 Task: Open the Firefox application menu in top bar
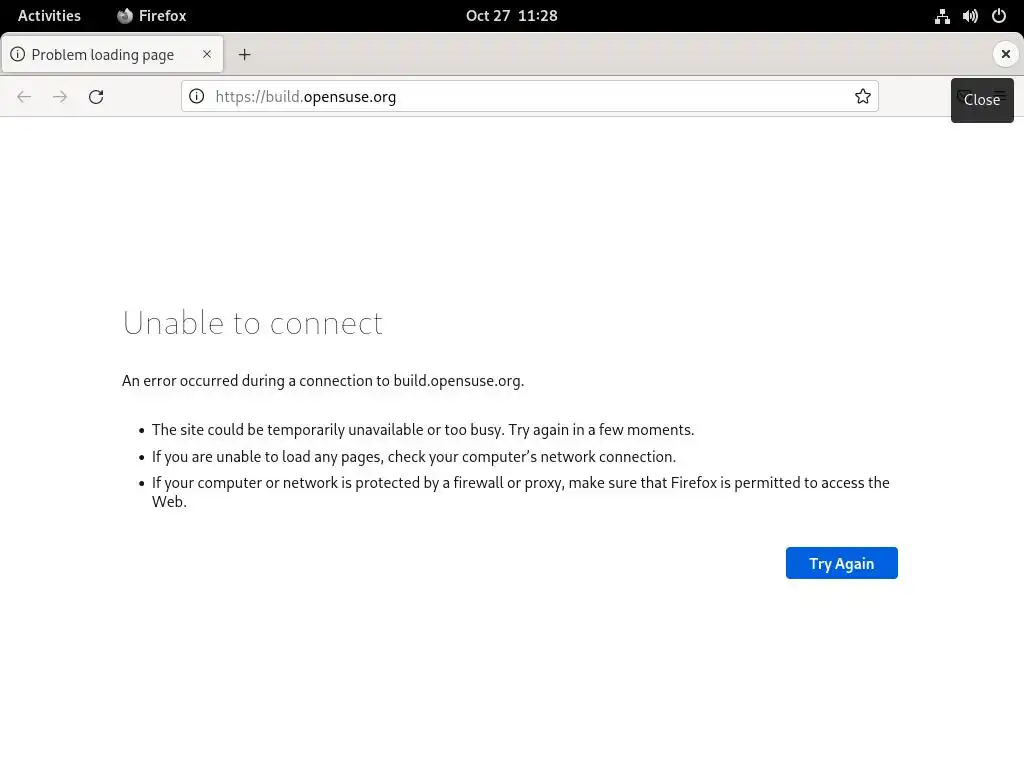coord(152,16)
